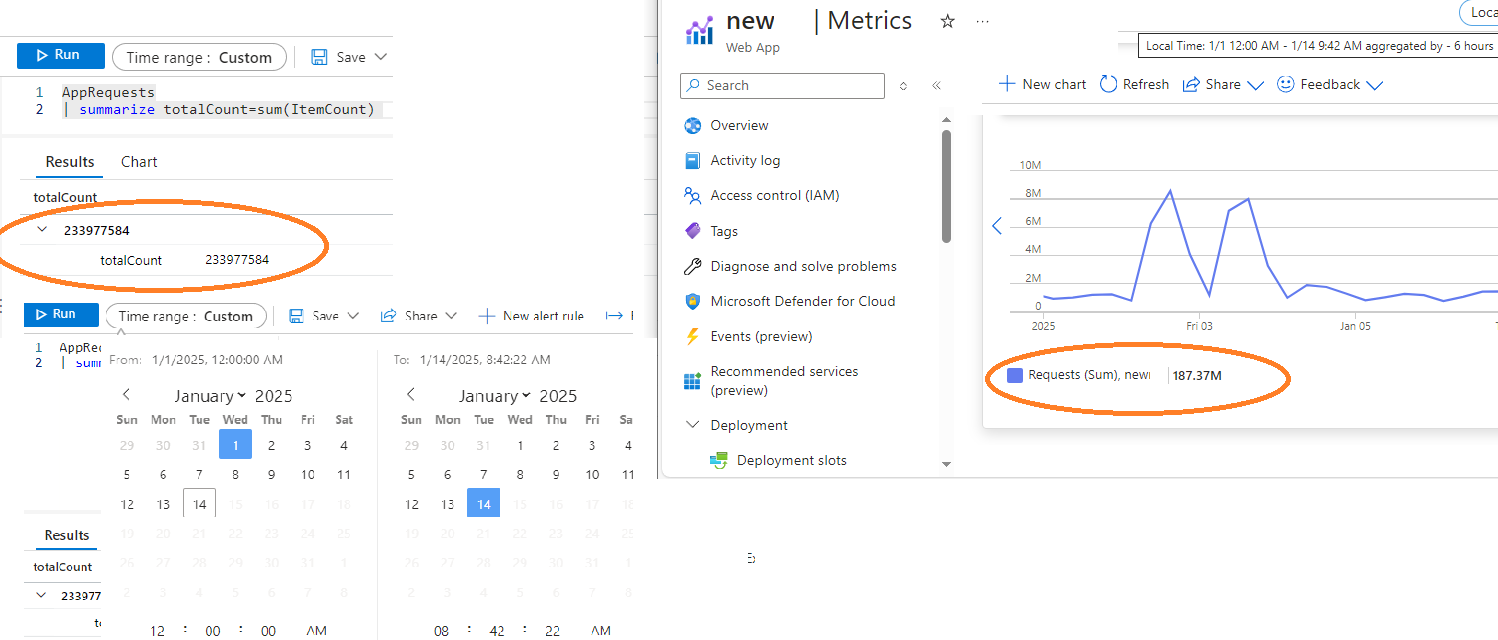1498x640 pixels.
Task: Collapse the 233977584 result row
Action: [x=42, y=230]
